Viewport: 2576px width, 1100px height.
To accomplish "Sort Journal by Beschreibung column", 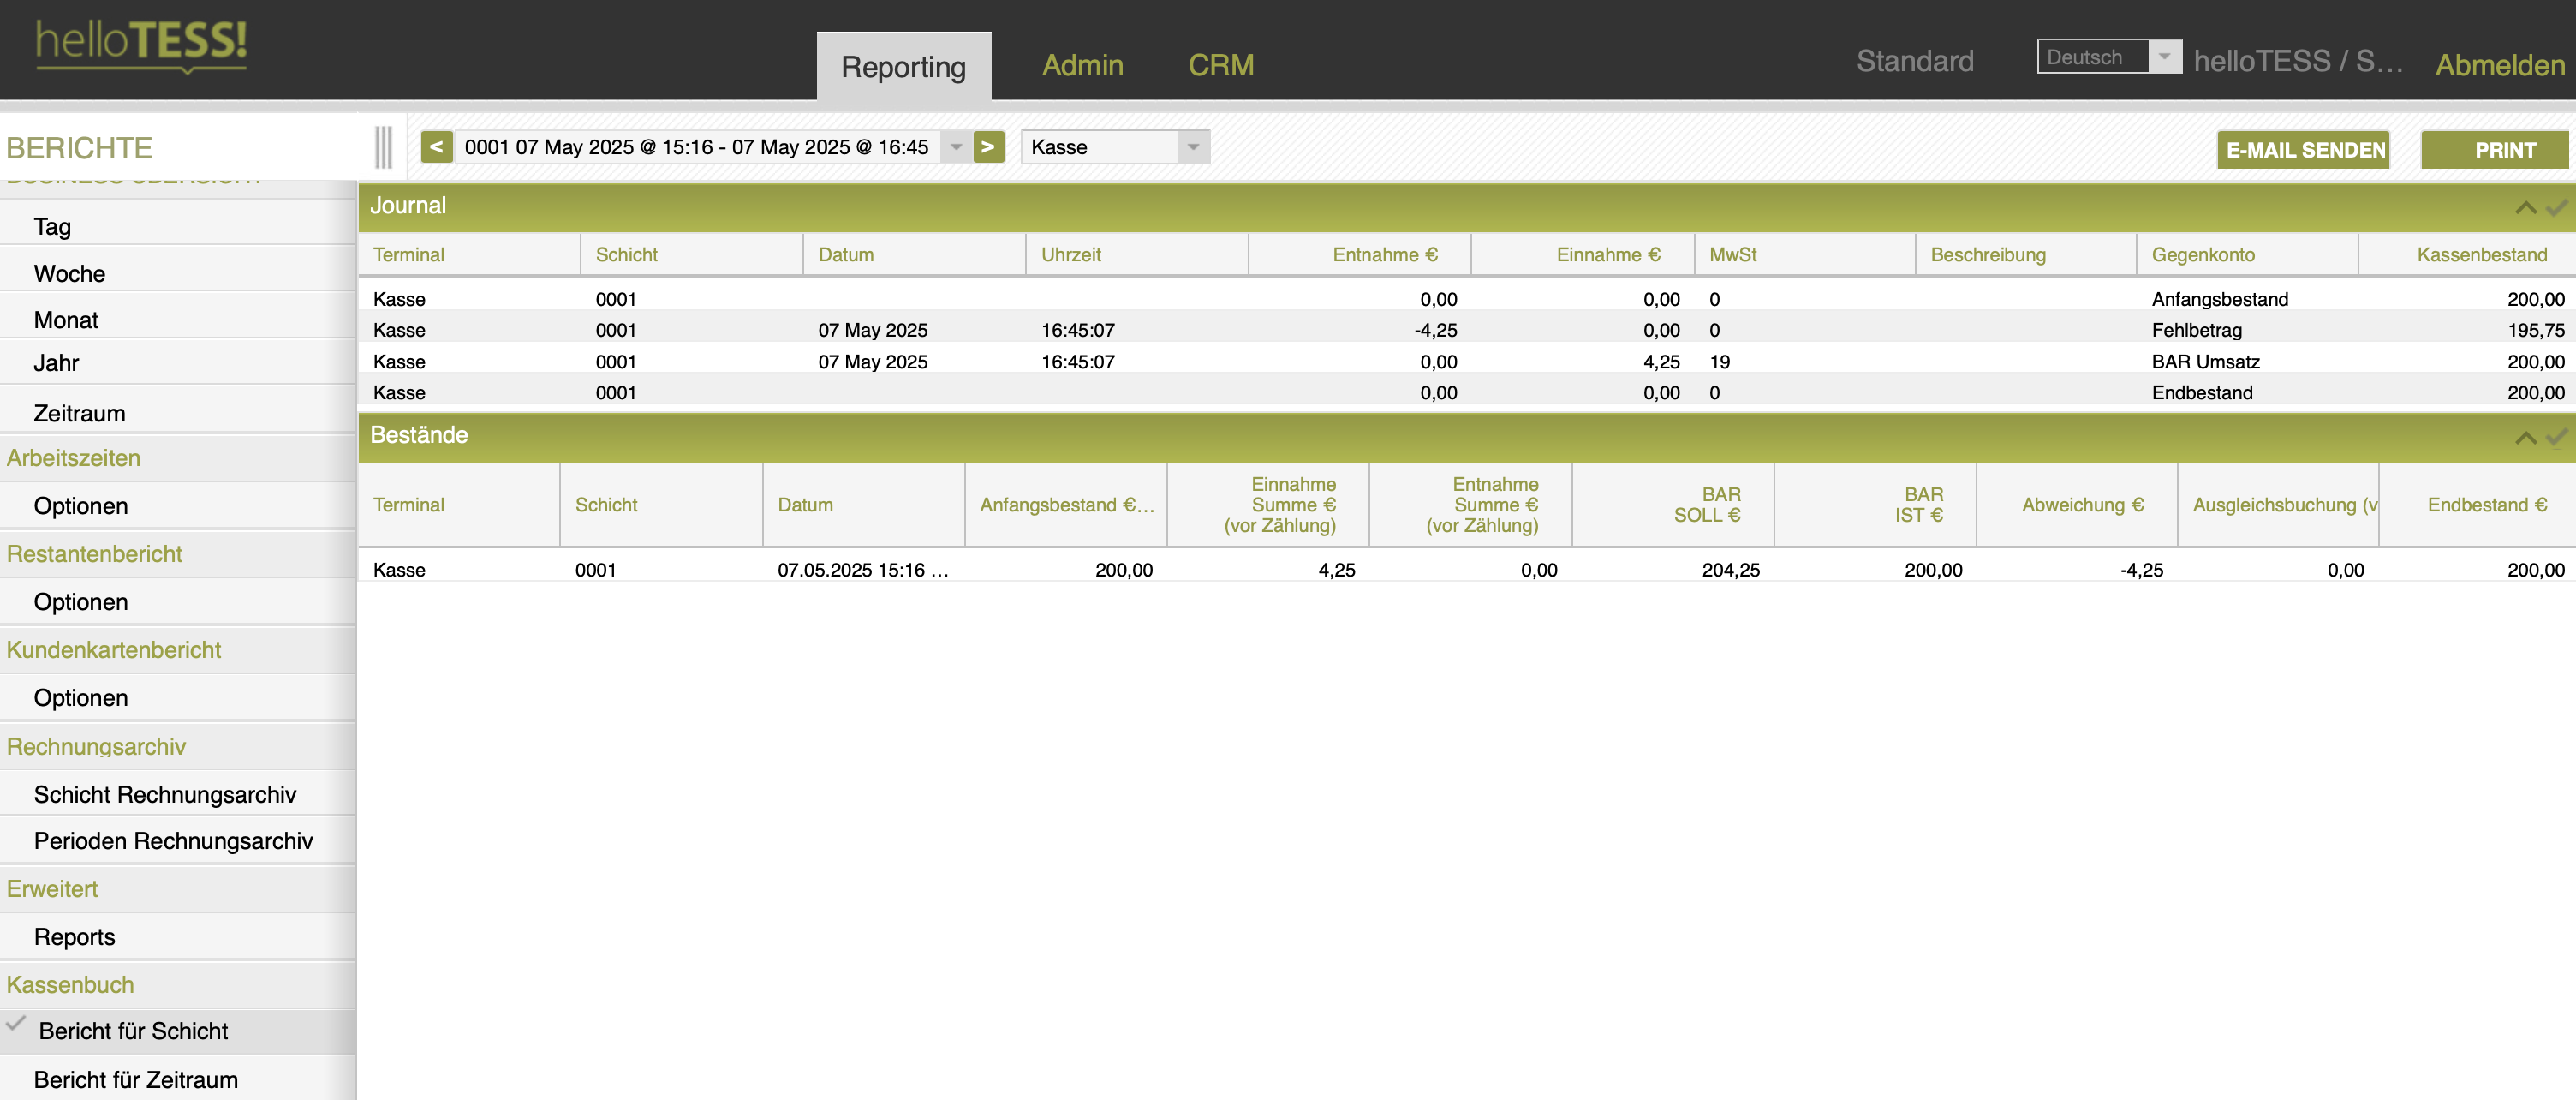I will point(2026,254).
